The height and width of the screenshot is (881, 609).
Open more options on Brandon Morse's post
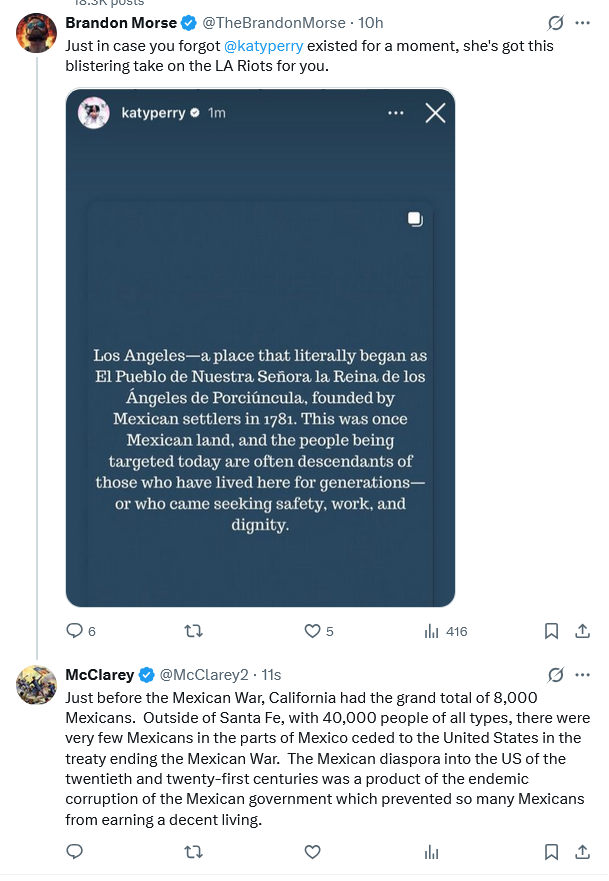click(x=583, y=23)
